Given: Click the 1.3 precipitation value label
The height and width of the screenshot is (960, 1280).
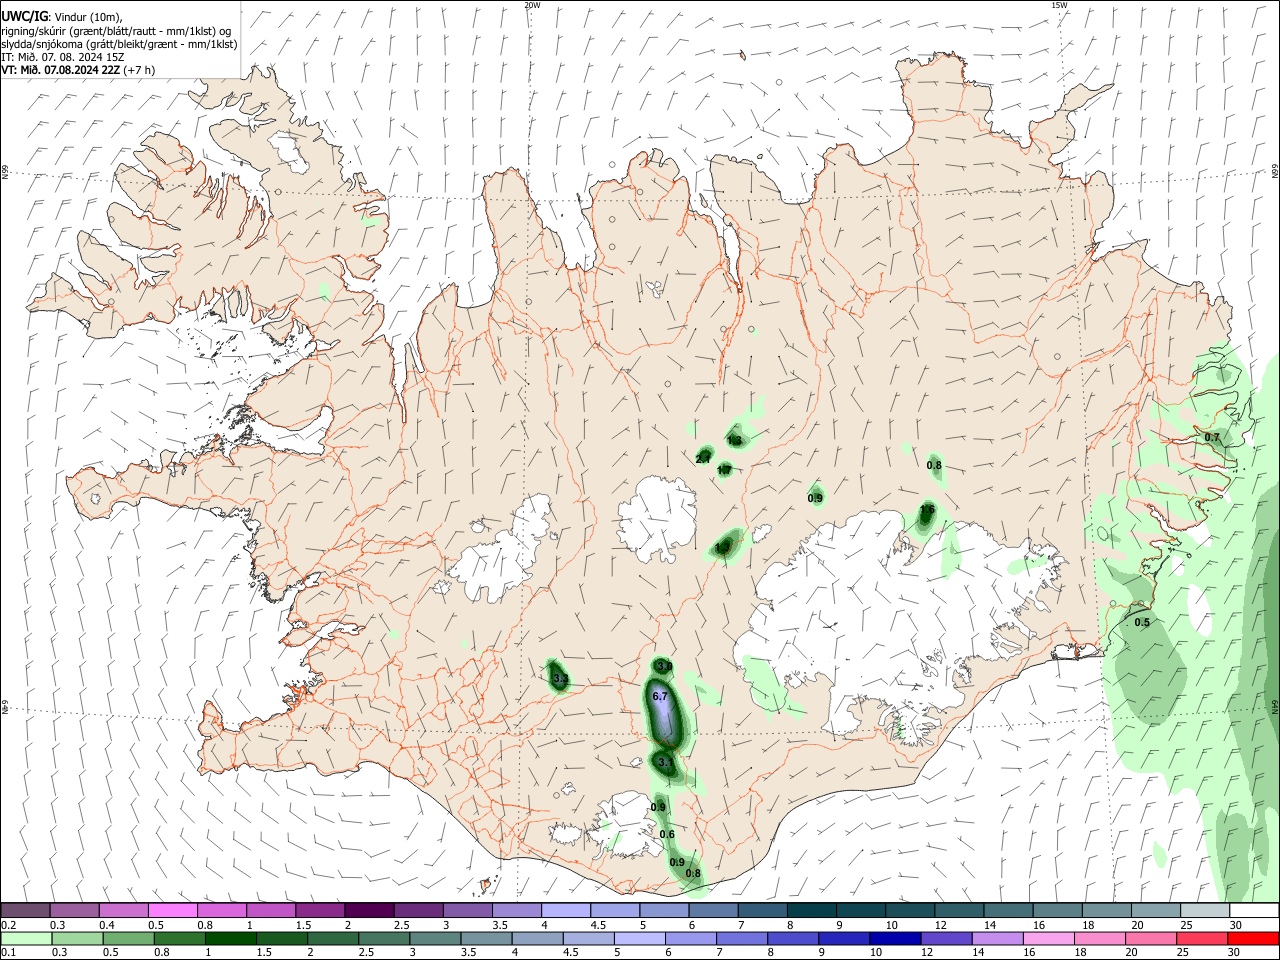Looking at the screenshot, I should click(x=734, y=441).
